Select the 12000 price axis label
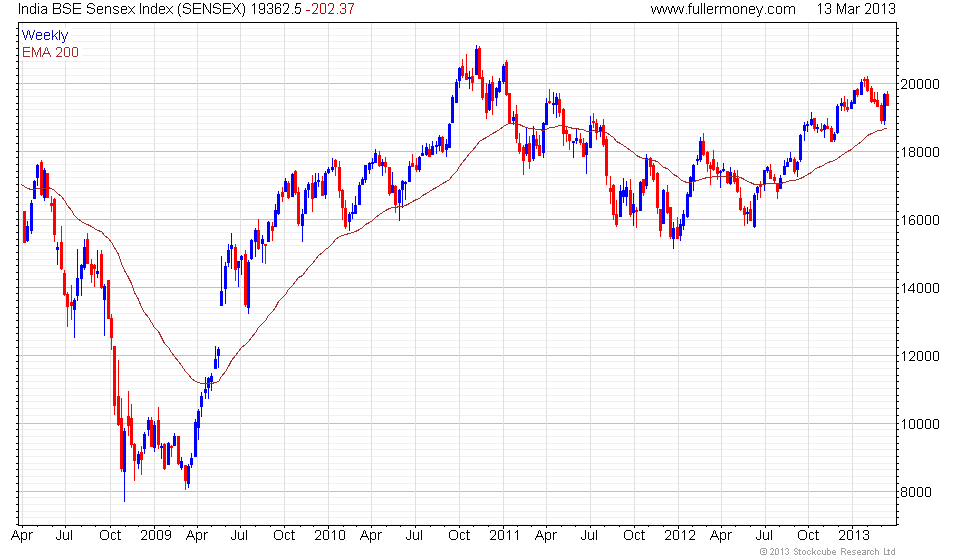 click(919, 357)
